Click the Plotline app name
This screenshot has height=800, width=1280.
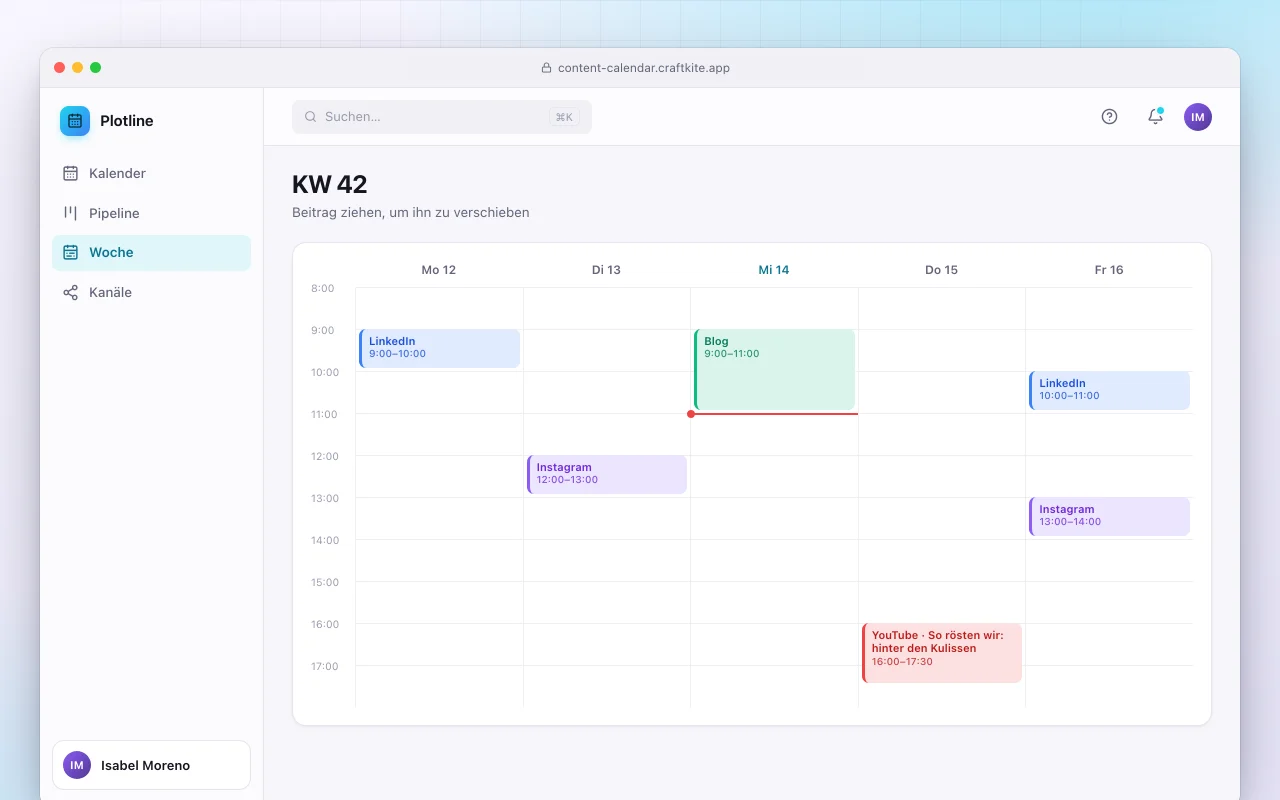point(127,121)
